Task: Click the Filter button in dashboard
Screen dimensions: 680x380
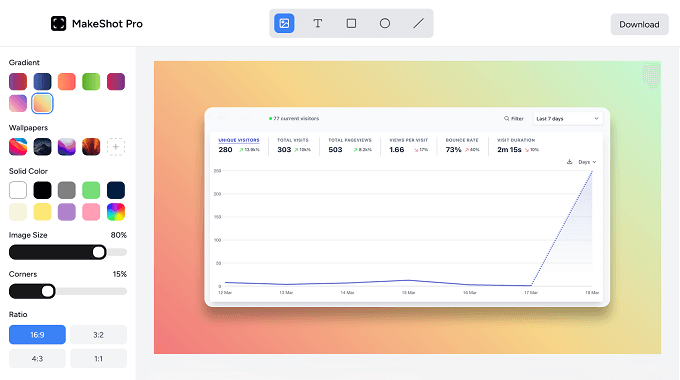Action: point(513,118)
